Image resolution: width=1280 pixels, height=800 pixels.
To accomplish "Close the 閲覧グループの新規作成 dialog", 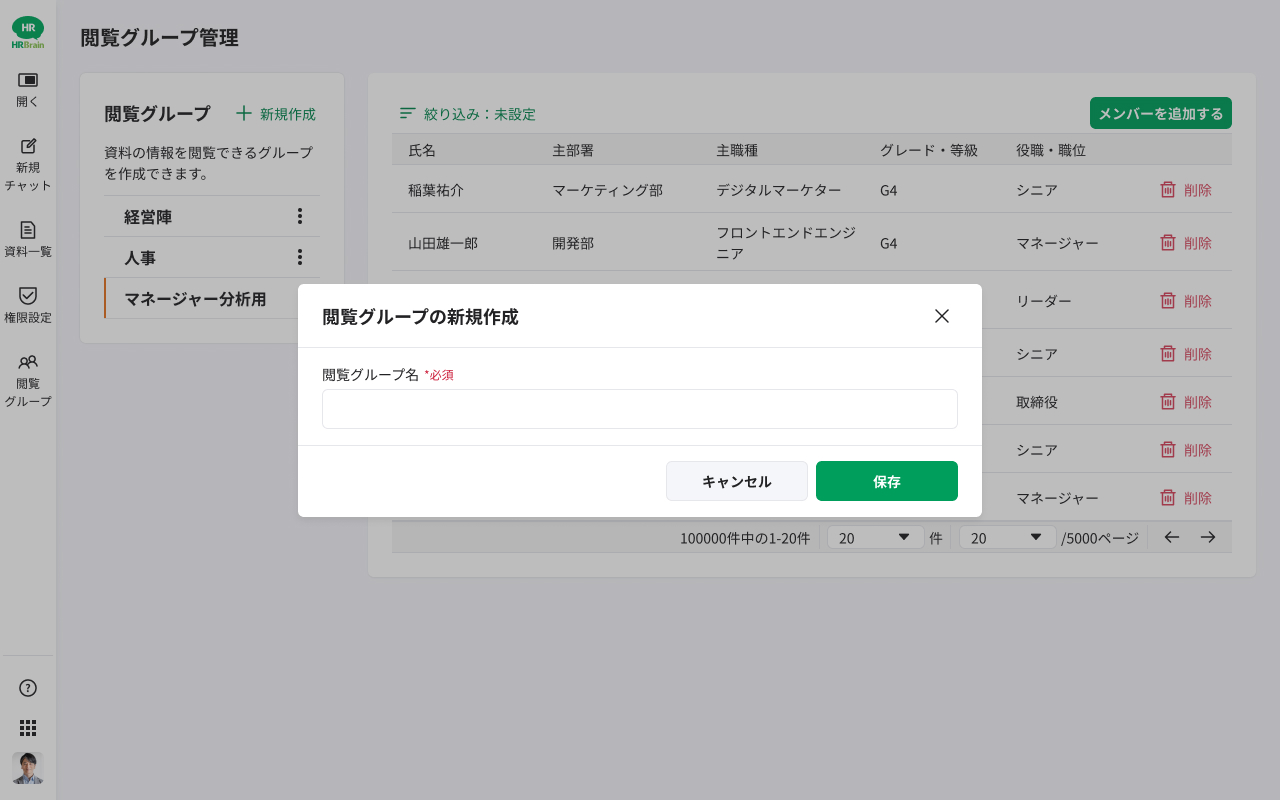I will click(x=942, y=316).
